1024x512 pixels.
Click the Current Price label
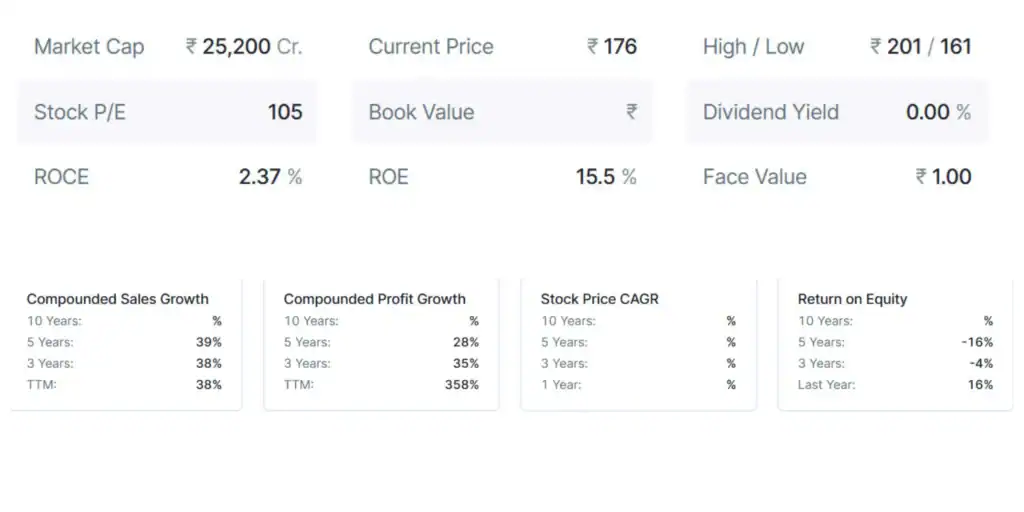pos(431,47)
